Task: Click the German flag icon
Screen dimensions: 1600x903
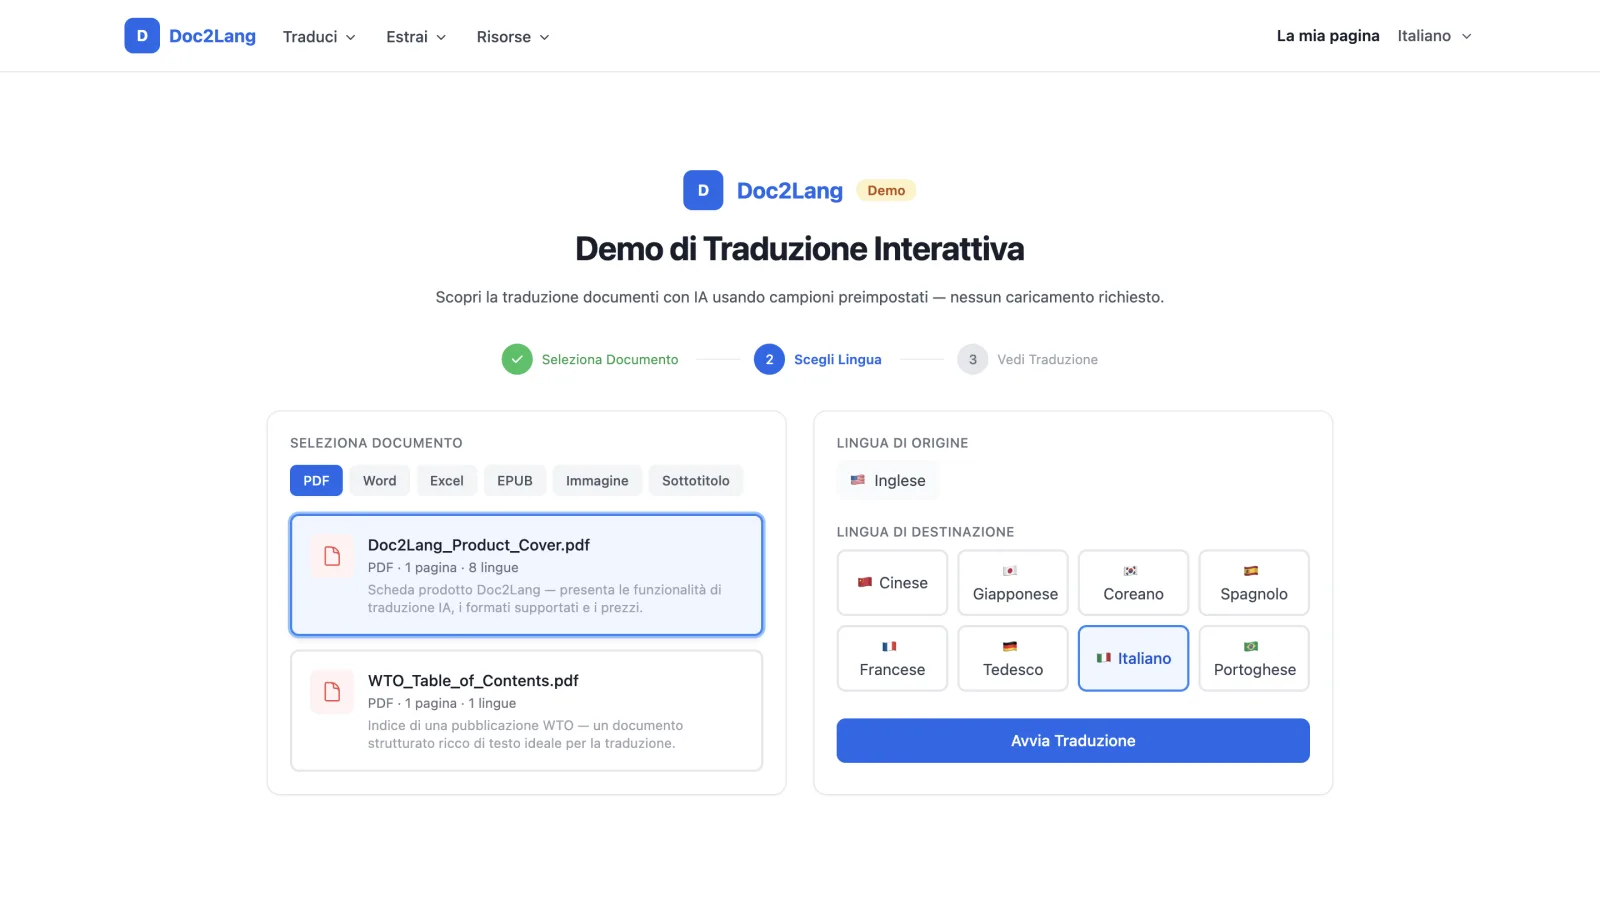Action: [1010, 646]
